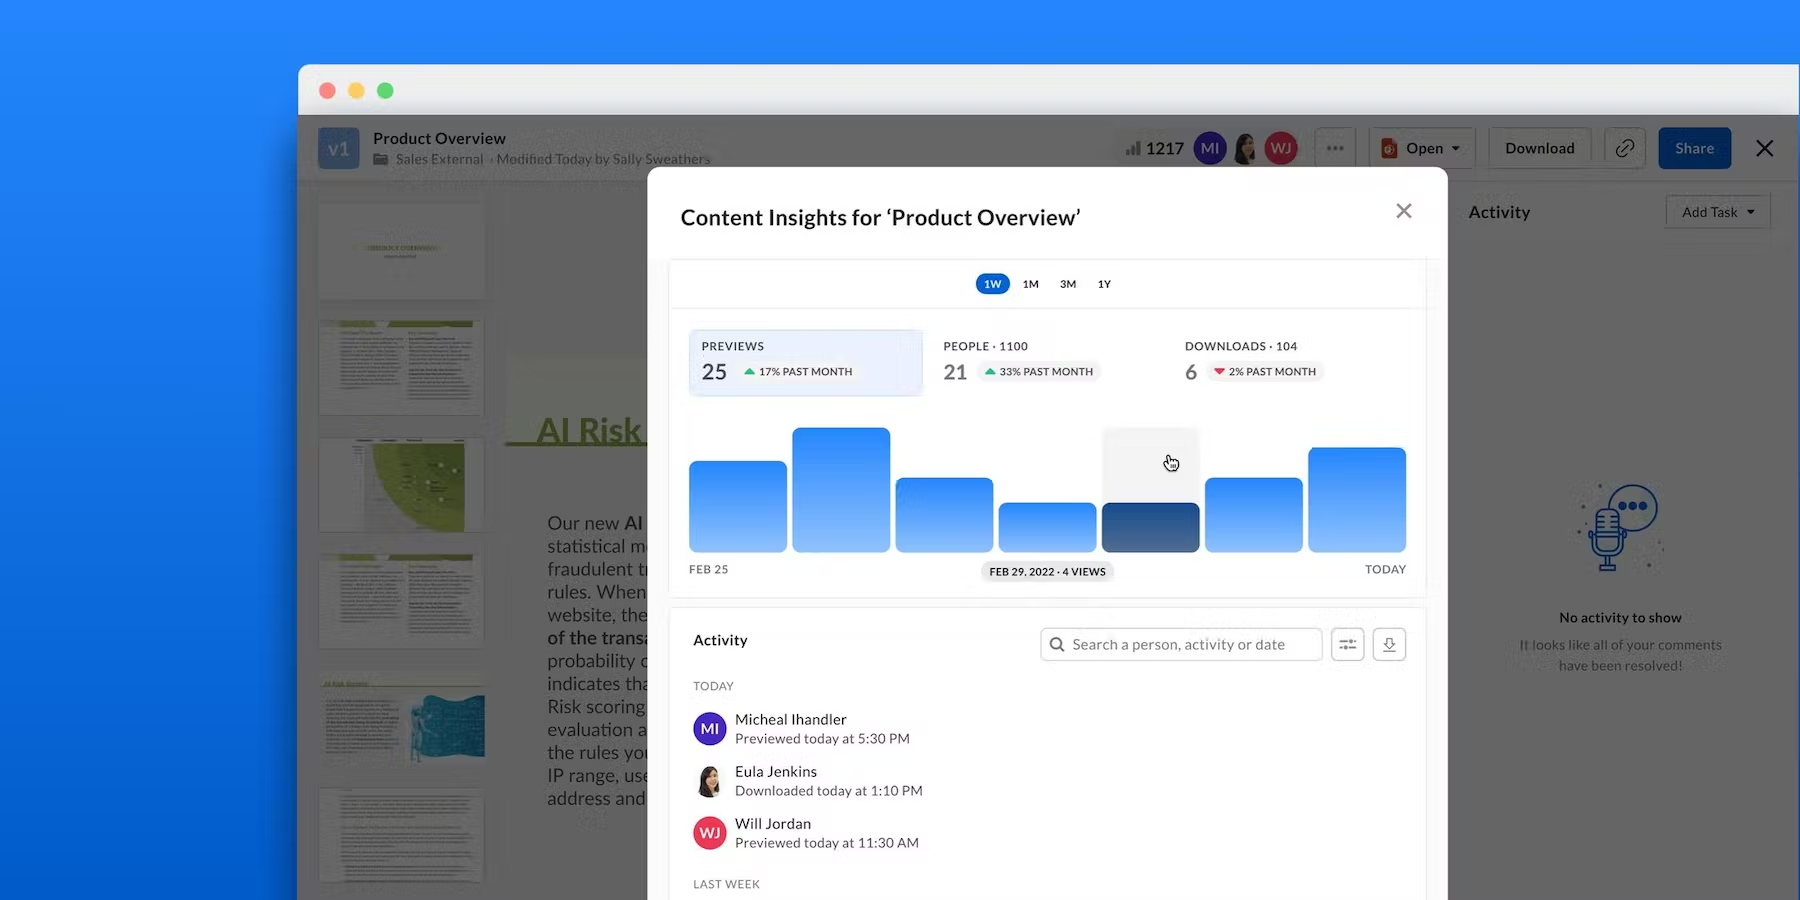Image resolution: width=1800 pixels, height=900 pixels.
Task: Close the Content Insights dialog
Action: [1404, 211]
